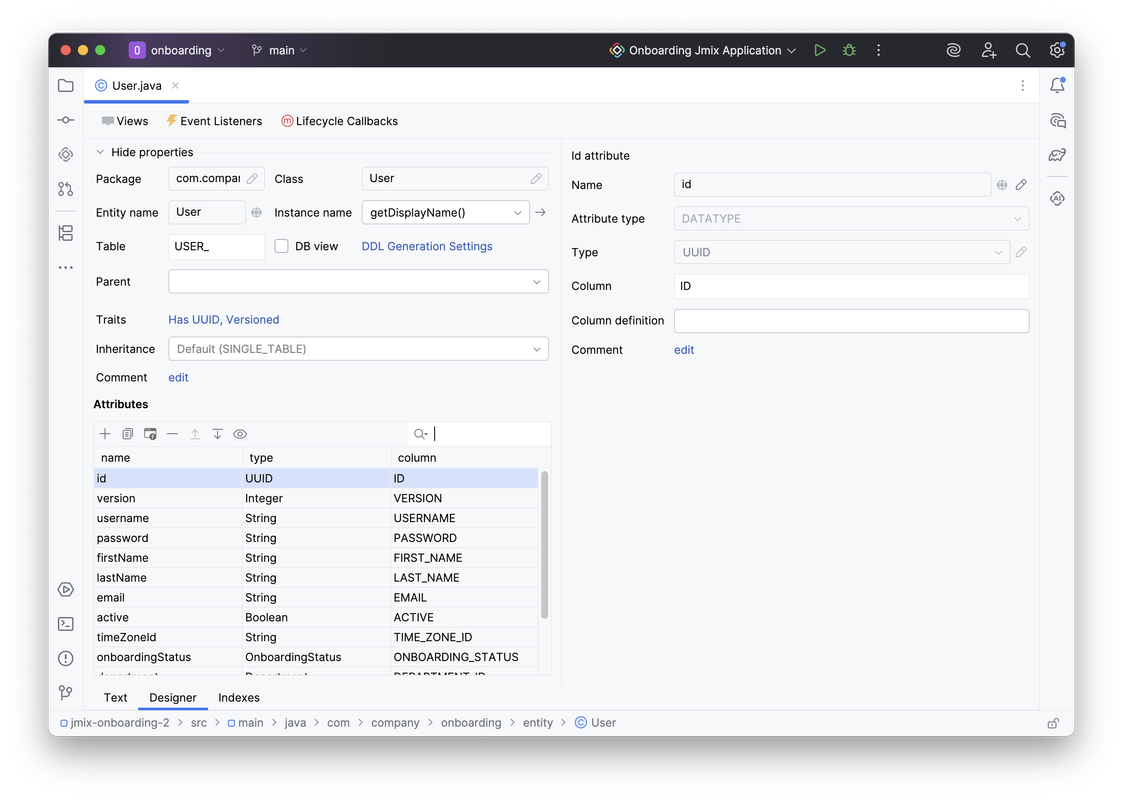This screenshot has height=800, width=1123.
Task: Open the onboarding project dropdown
Action: (177, 50)
